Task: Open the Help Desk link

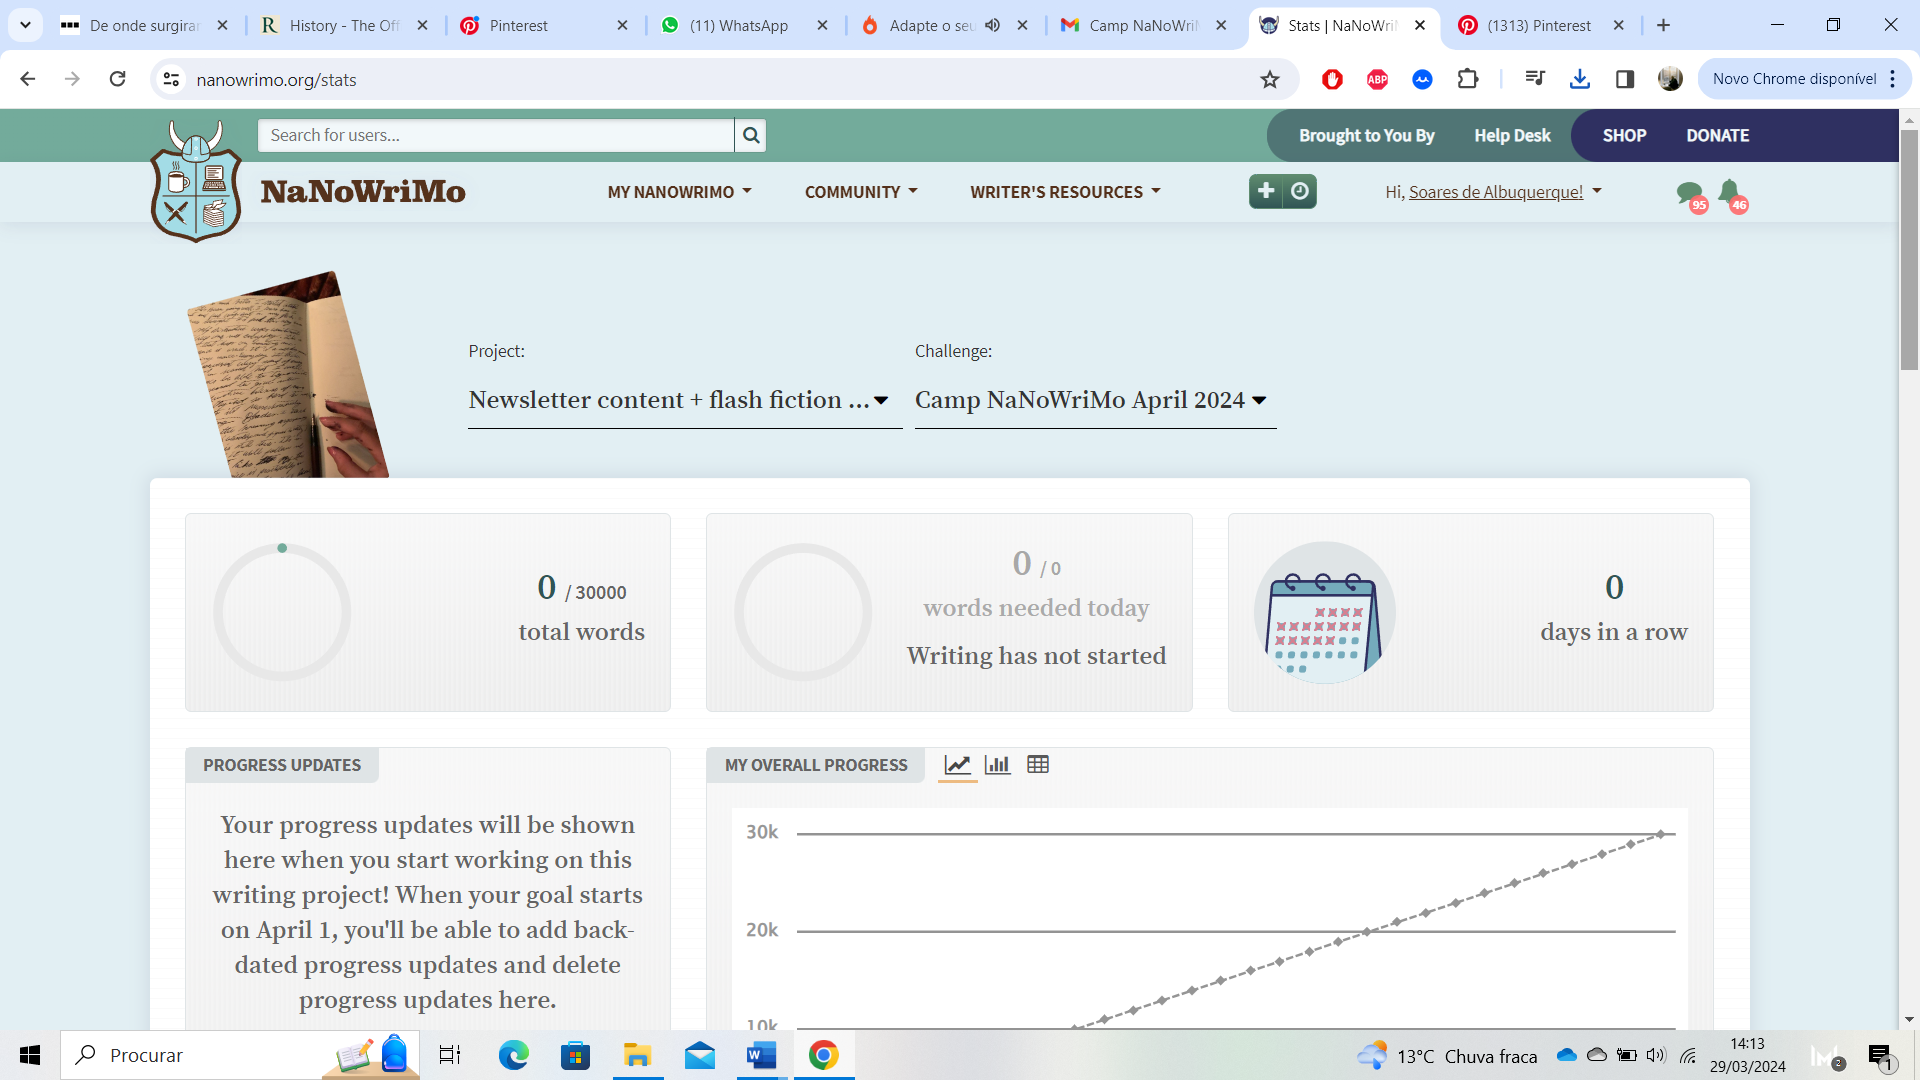Action: point(1512,135)
